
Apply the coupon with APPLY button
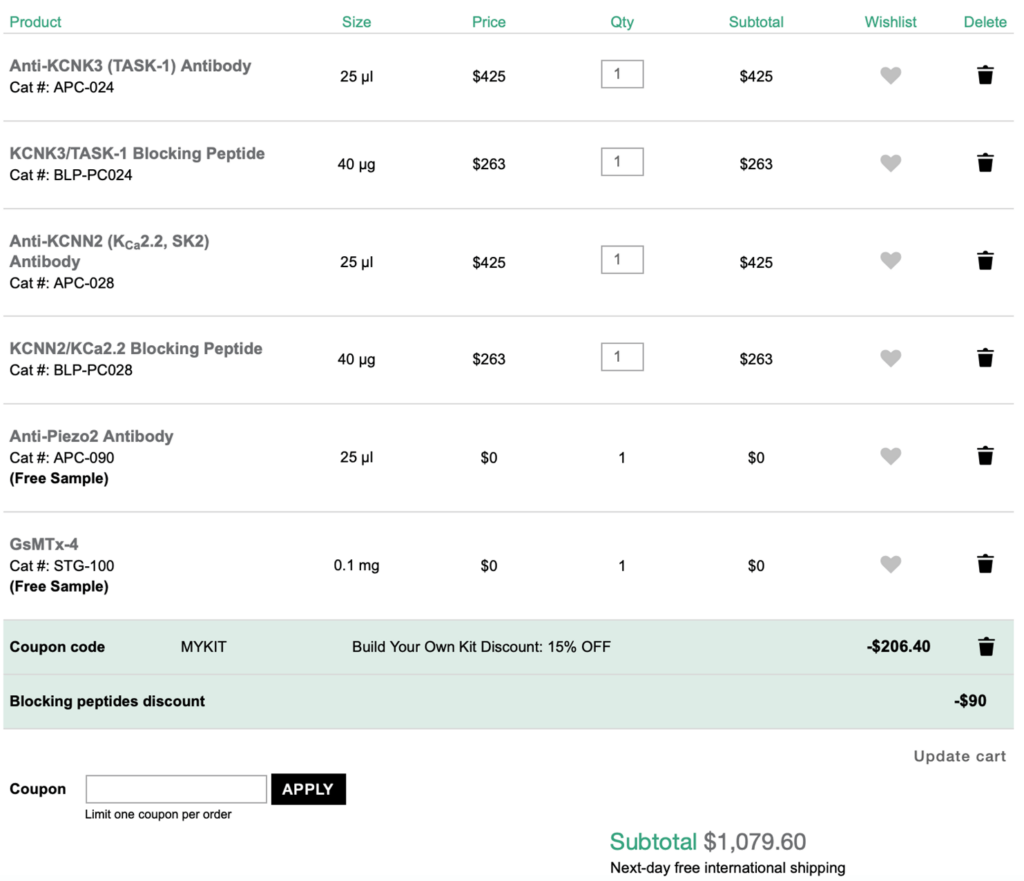tap(308, 789)
